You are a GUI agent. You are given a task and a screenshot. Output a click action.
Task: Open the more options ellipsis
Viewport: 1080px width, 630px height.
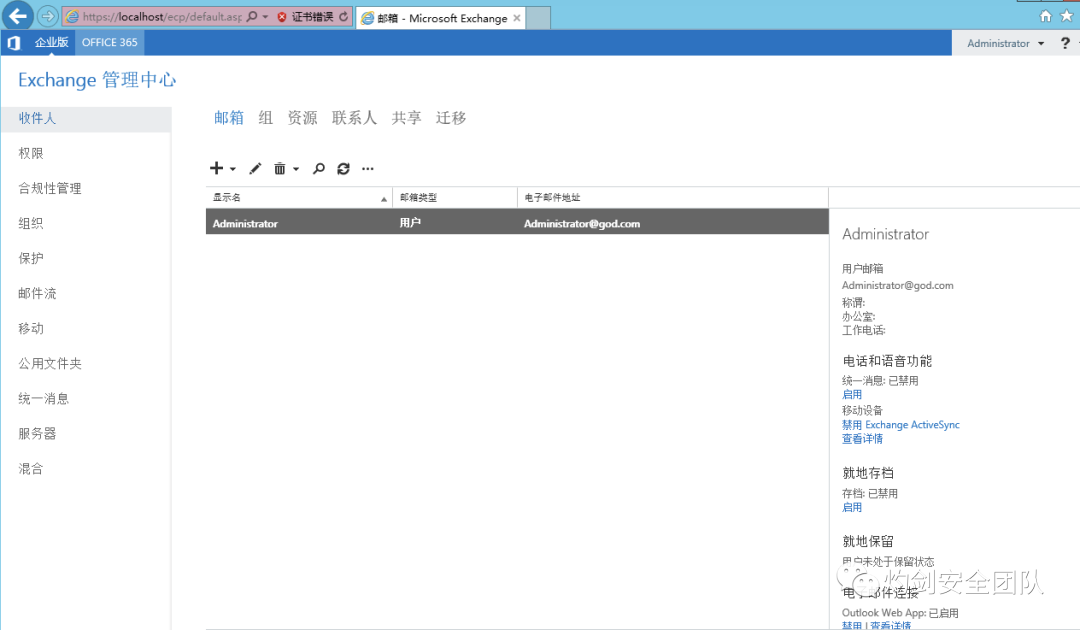tap(368, 168)
